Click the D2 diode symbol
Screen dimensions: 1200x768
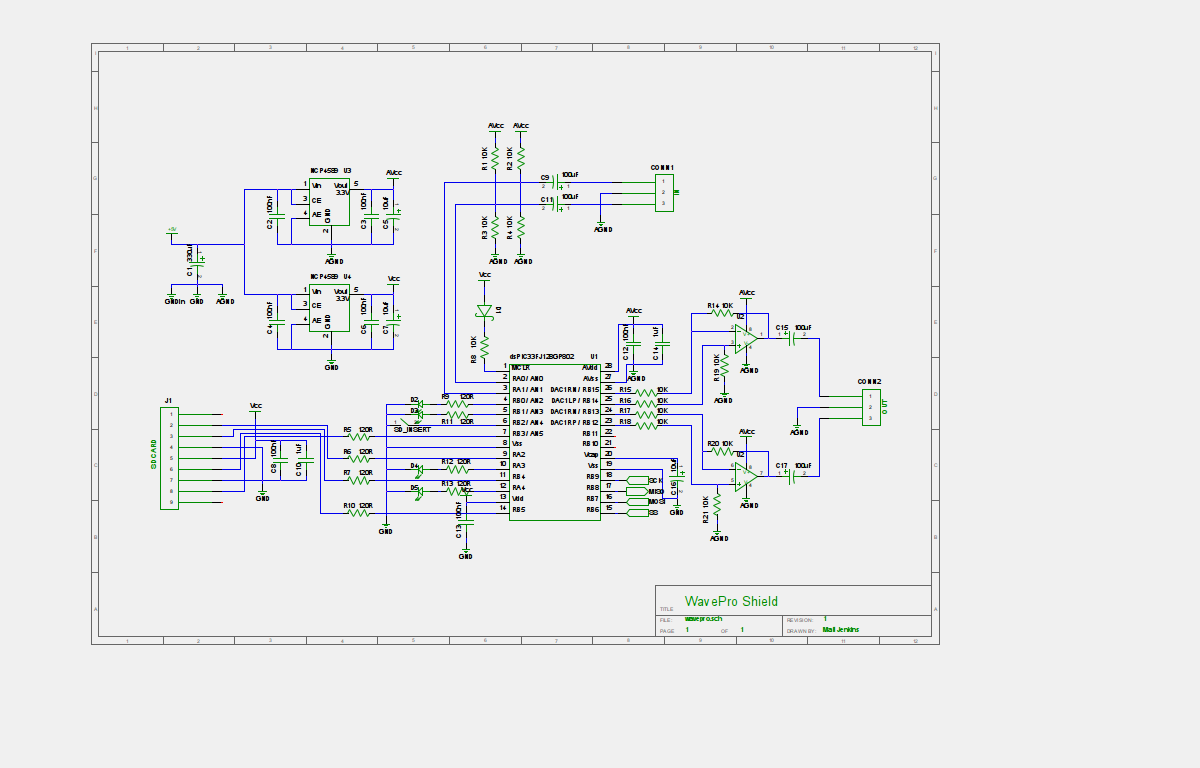coord(419,402)
